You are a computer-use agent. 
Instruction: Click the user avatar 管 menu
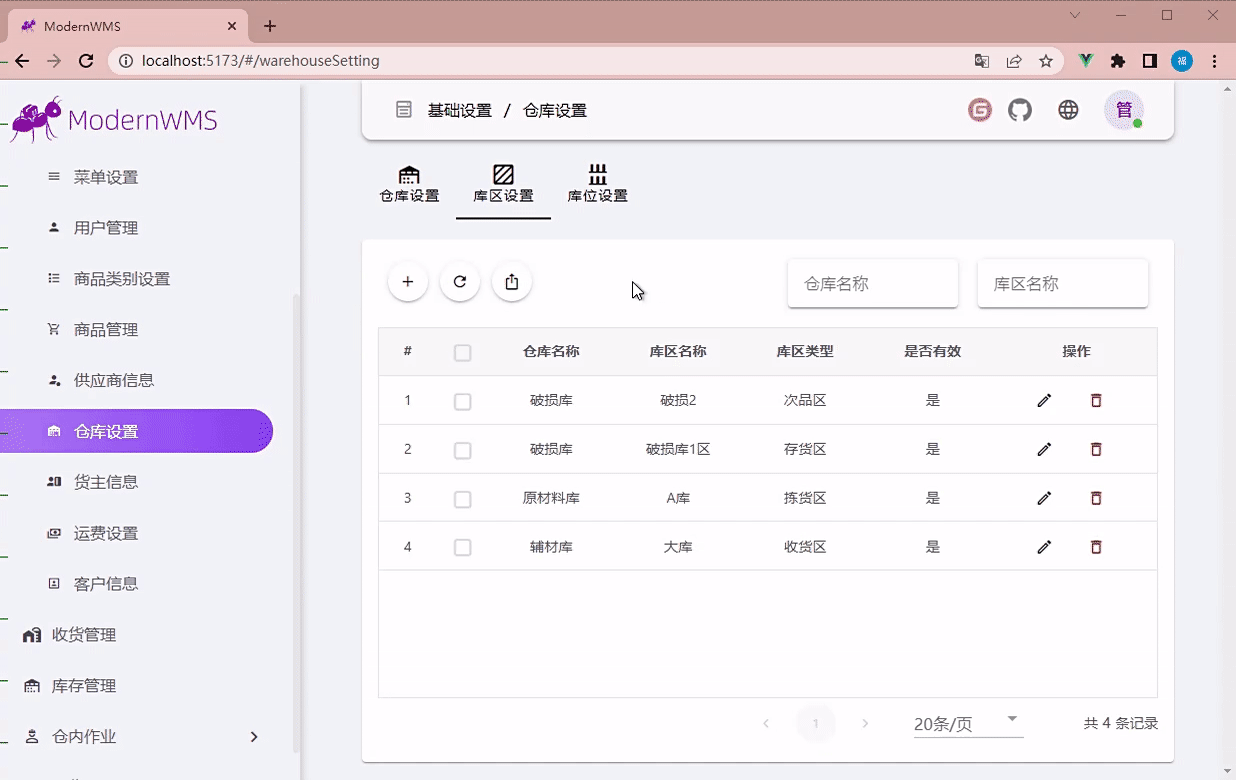pos(1124,110)
